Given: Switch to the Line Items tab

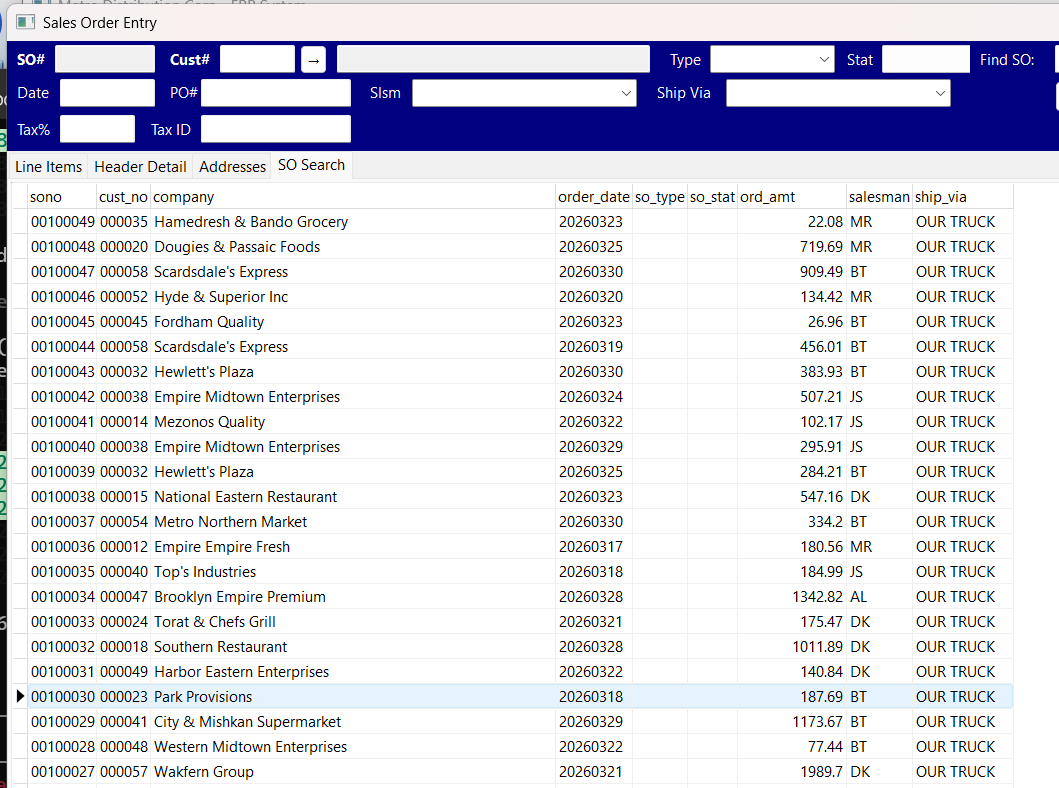Looking at the screenshot, I should pyautogui.click(x=48, y=166).
